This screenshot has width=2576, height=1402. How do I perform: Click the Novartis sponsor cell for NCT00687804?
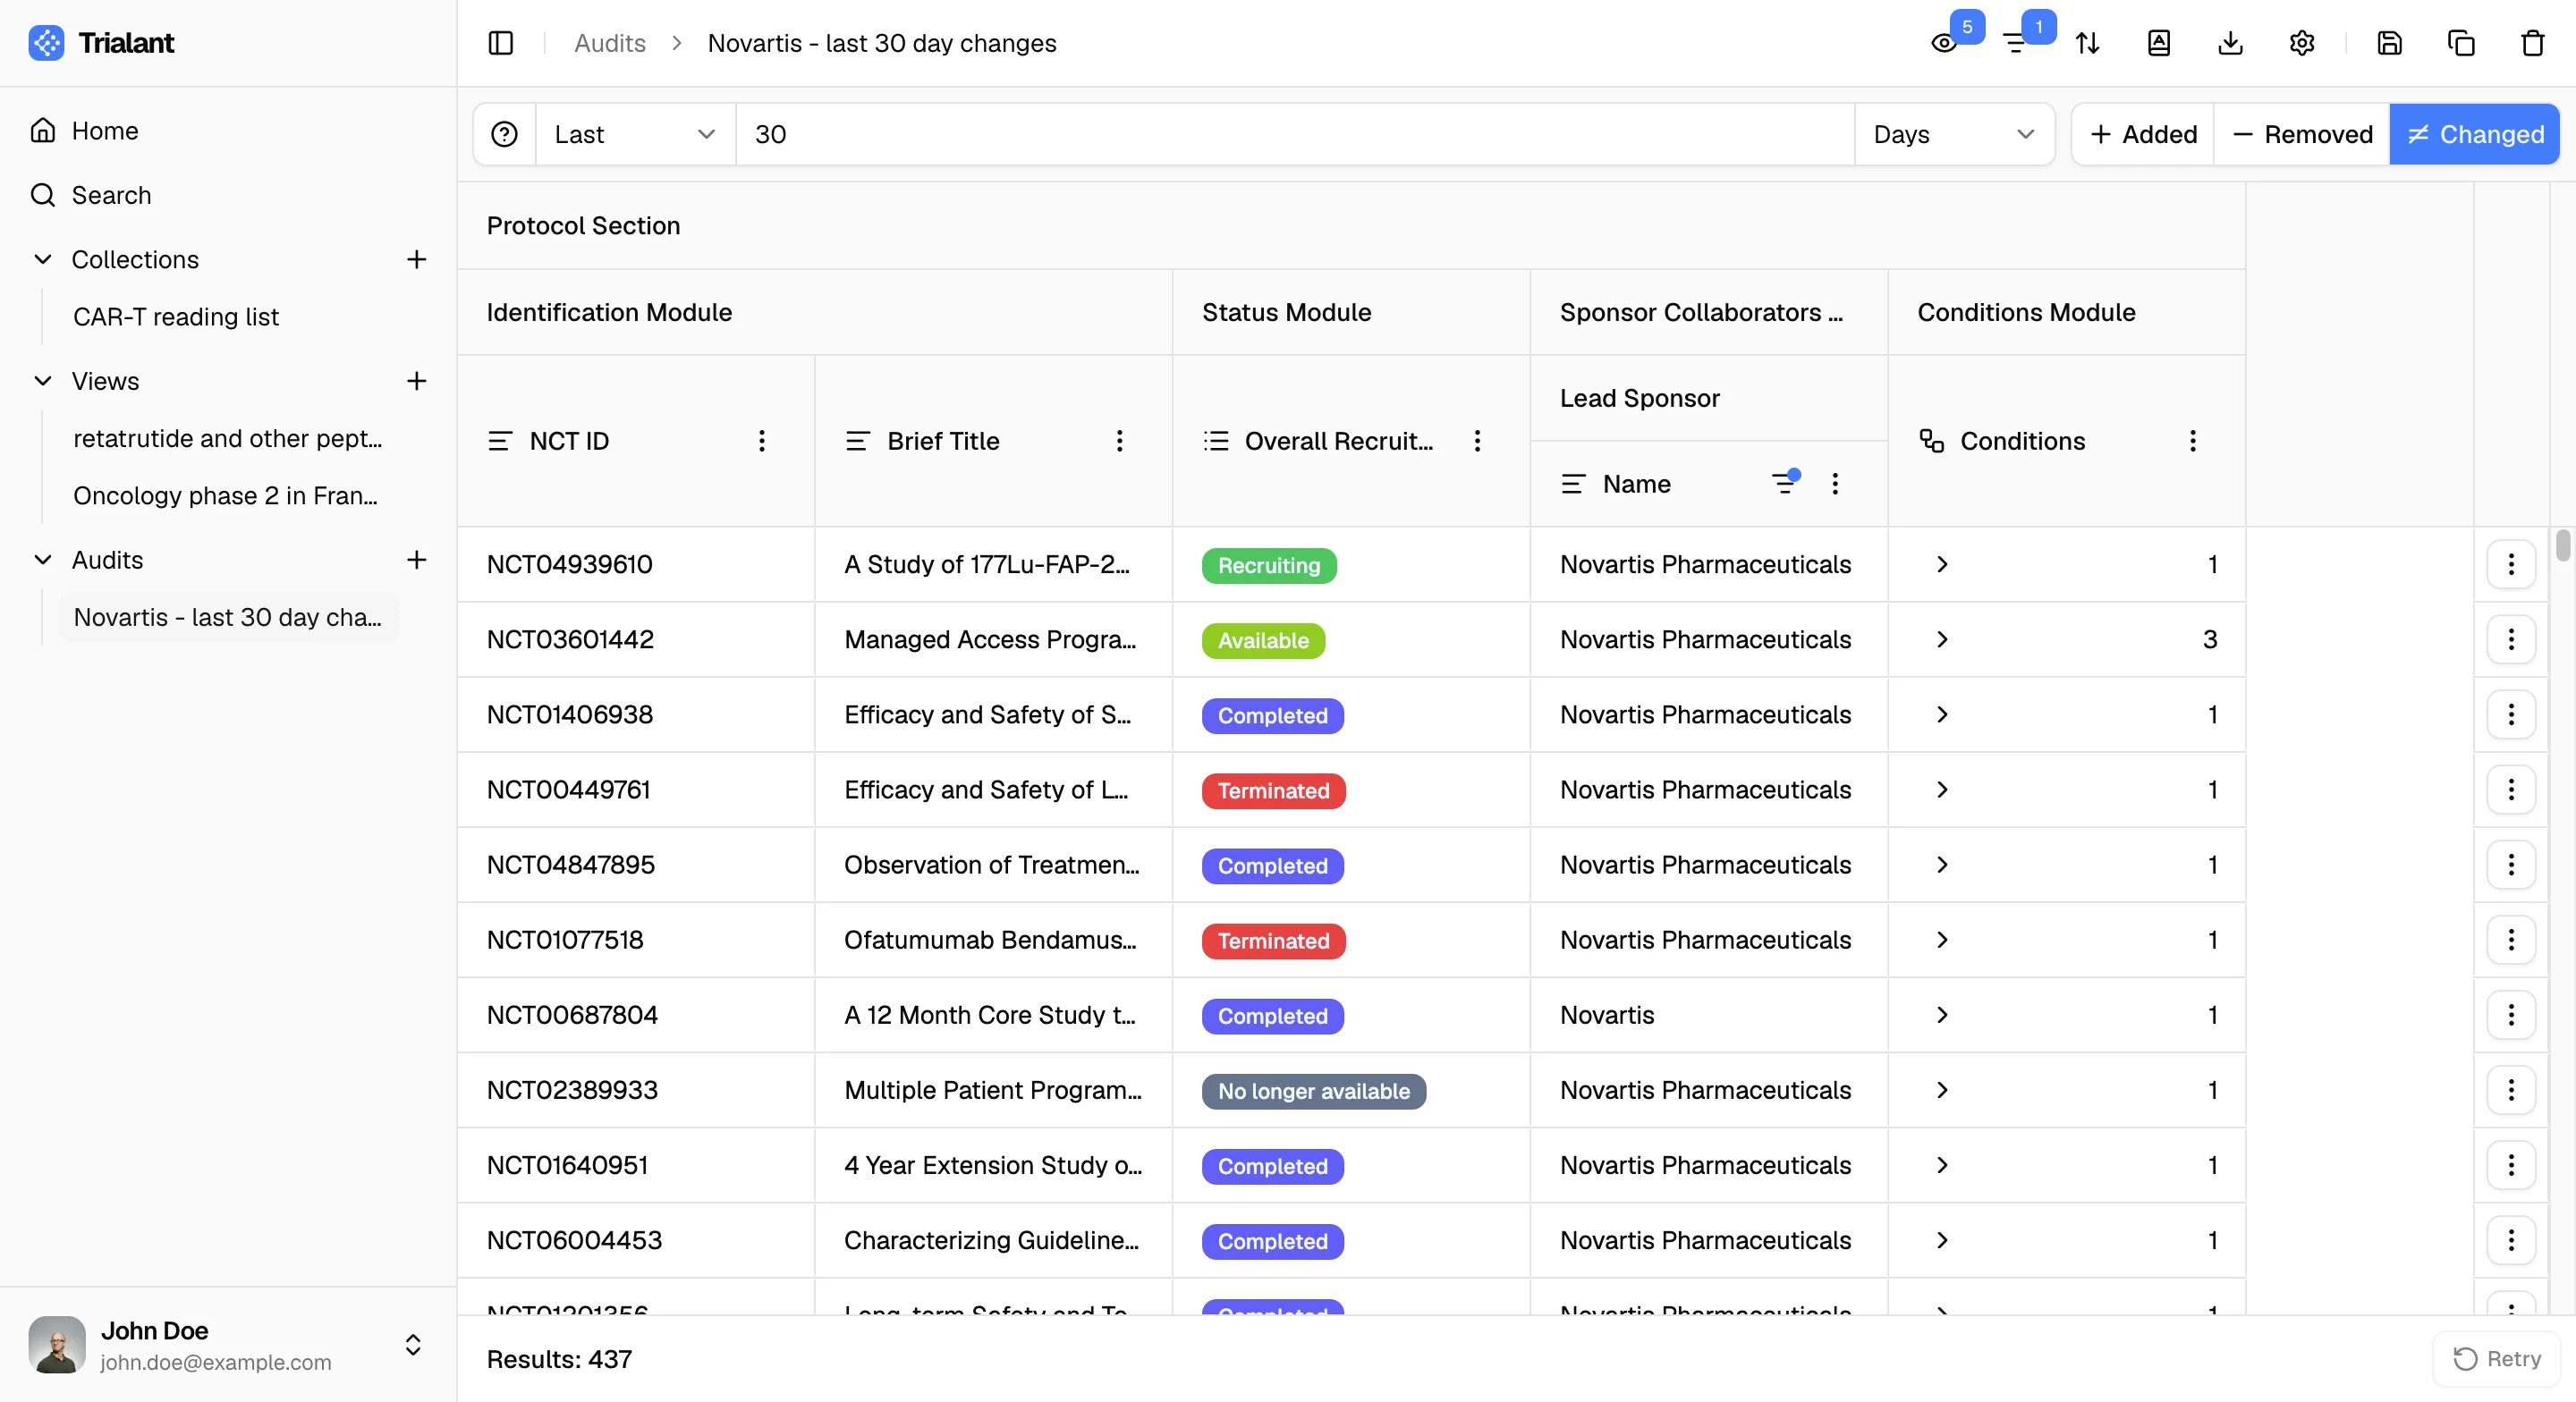(1709, 1015)
